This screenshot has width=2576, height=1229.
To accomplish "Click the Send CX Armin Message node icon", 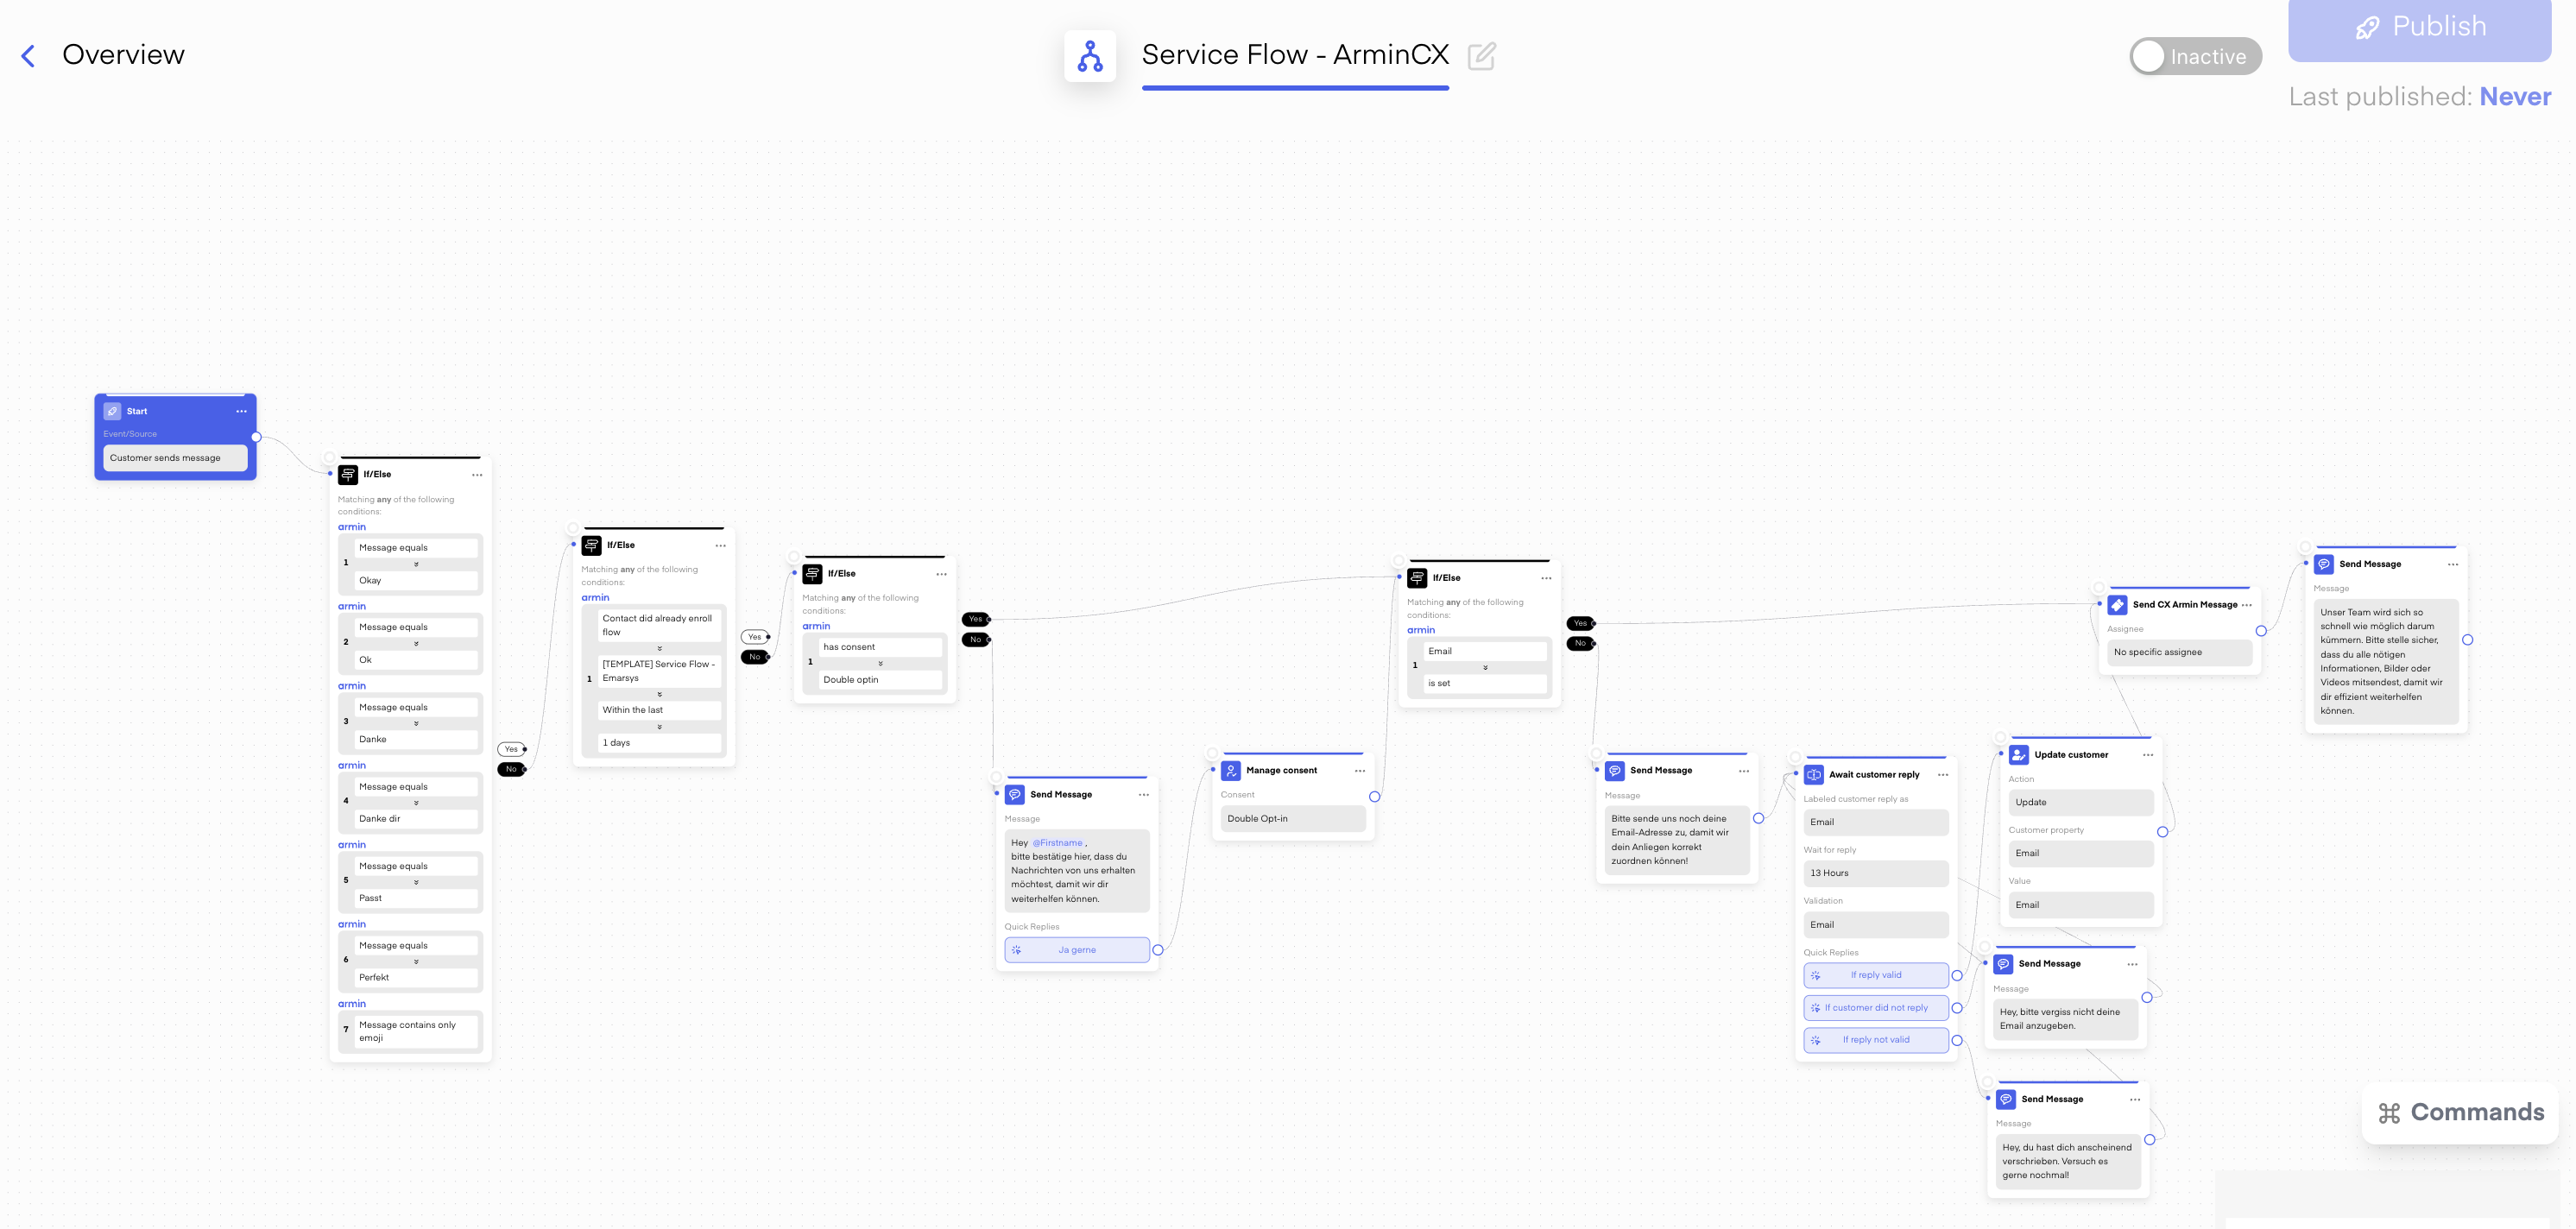I will click(2117, 605).
